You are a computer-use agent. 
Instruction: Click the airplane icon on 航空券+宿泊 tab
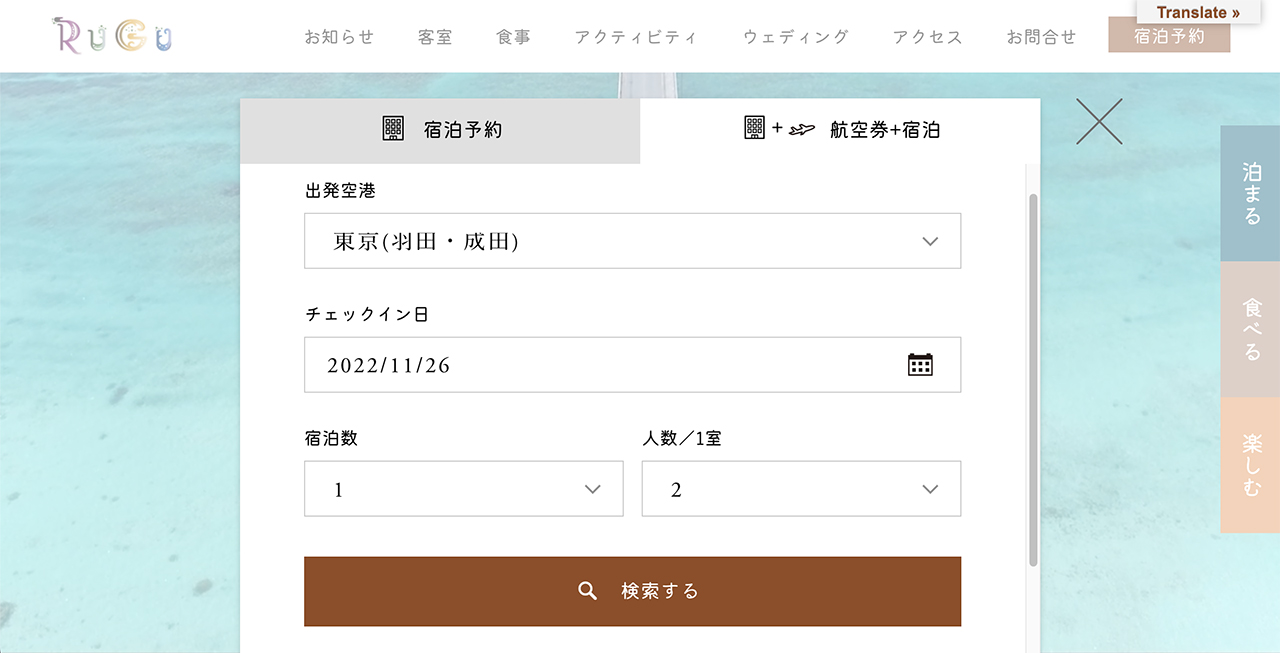(802, 129)
